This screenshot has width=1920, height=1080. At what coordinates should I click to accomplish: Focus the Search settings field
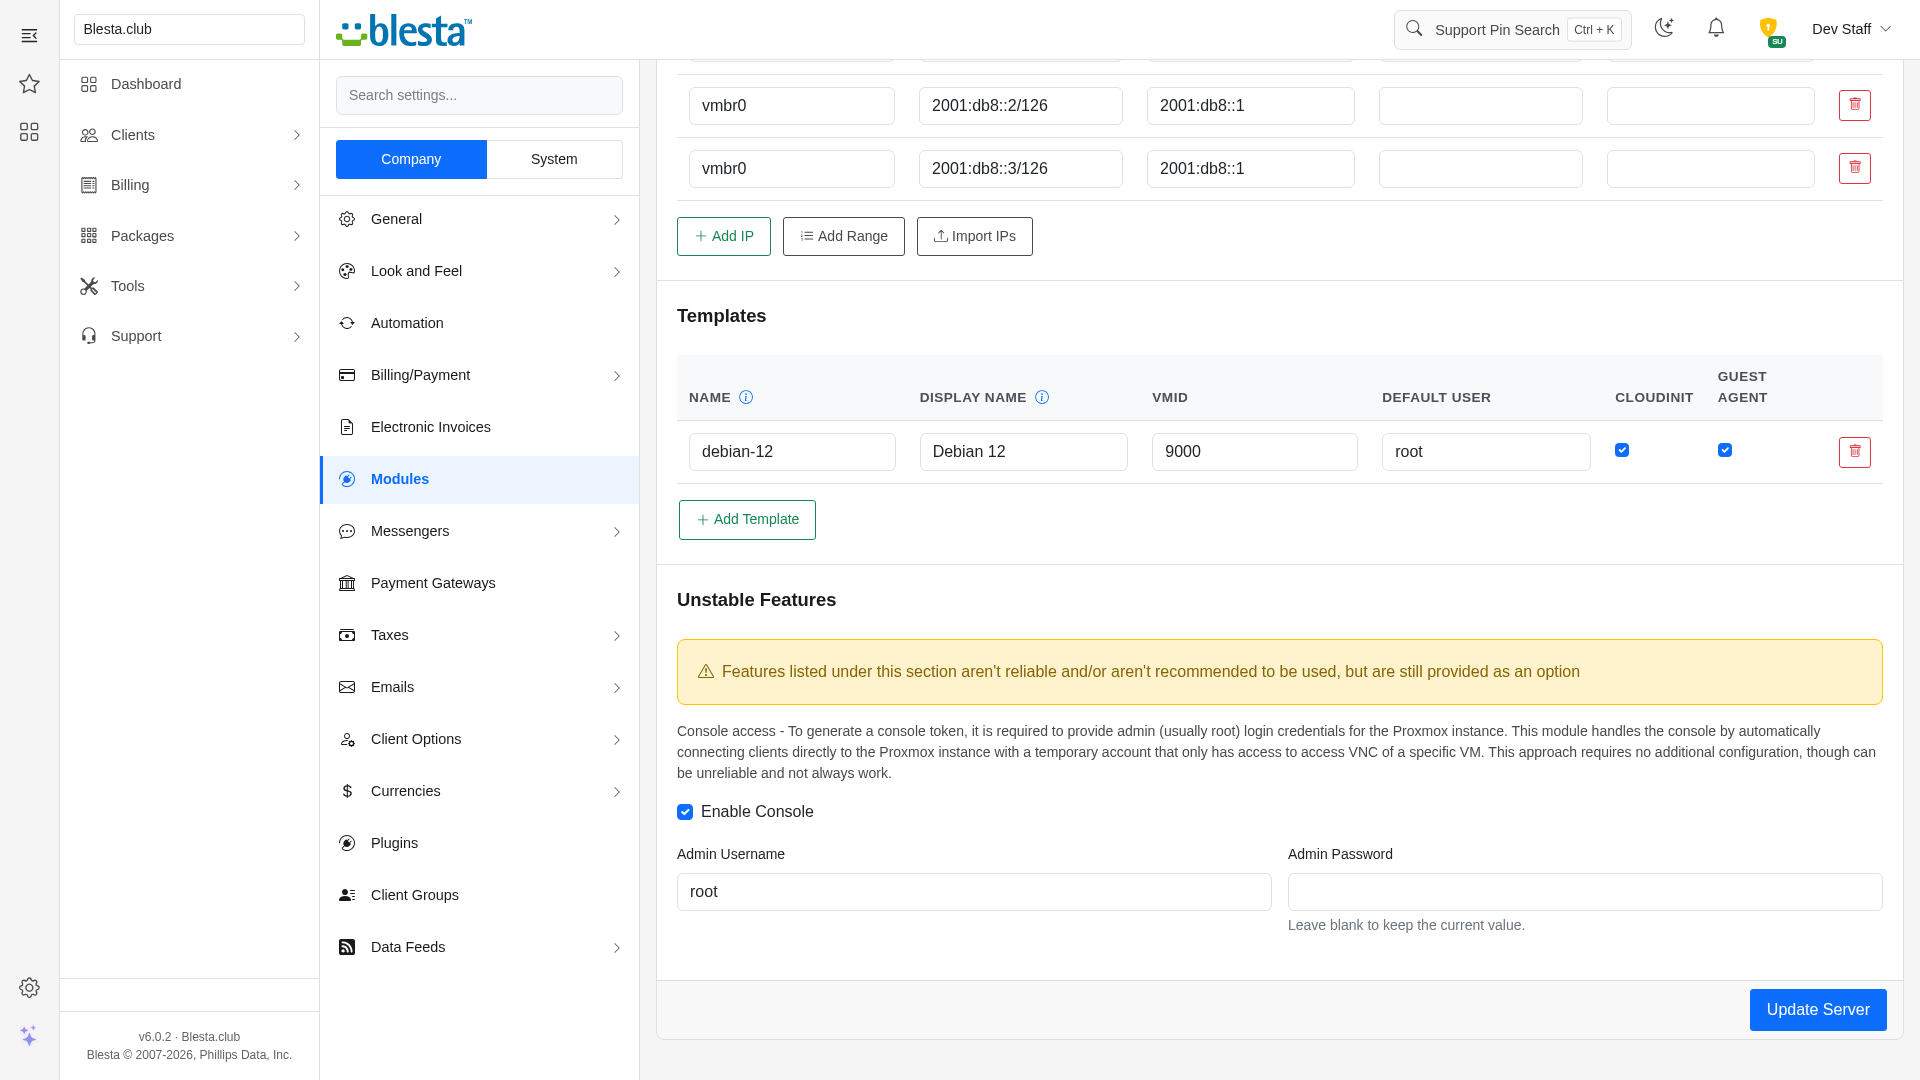coord(480,95)
